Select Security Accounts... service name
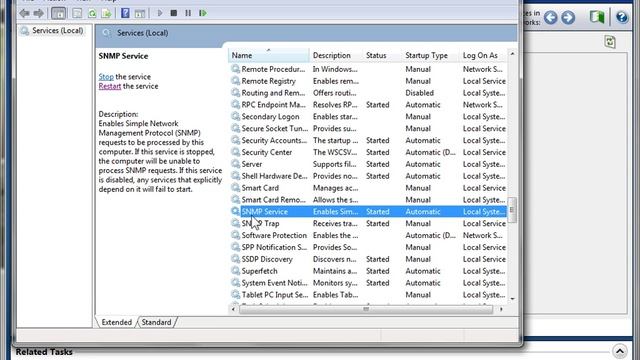This screenshot has height=360, width=640. (x=274, y=140)
